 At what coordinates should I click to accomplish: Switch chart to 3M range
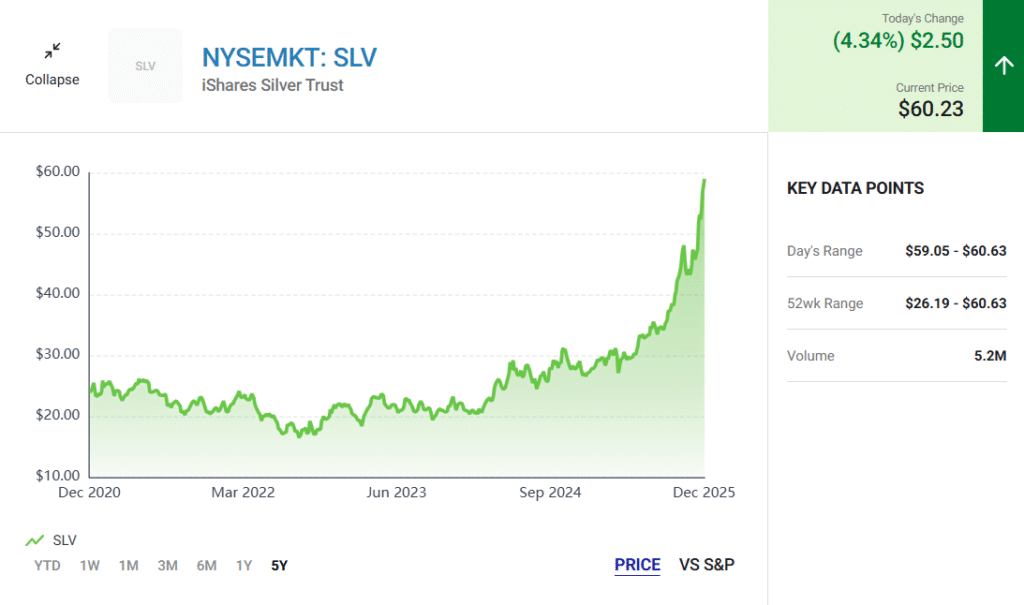tap(167, 565)
